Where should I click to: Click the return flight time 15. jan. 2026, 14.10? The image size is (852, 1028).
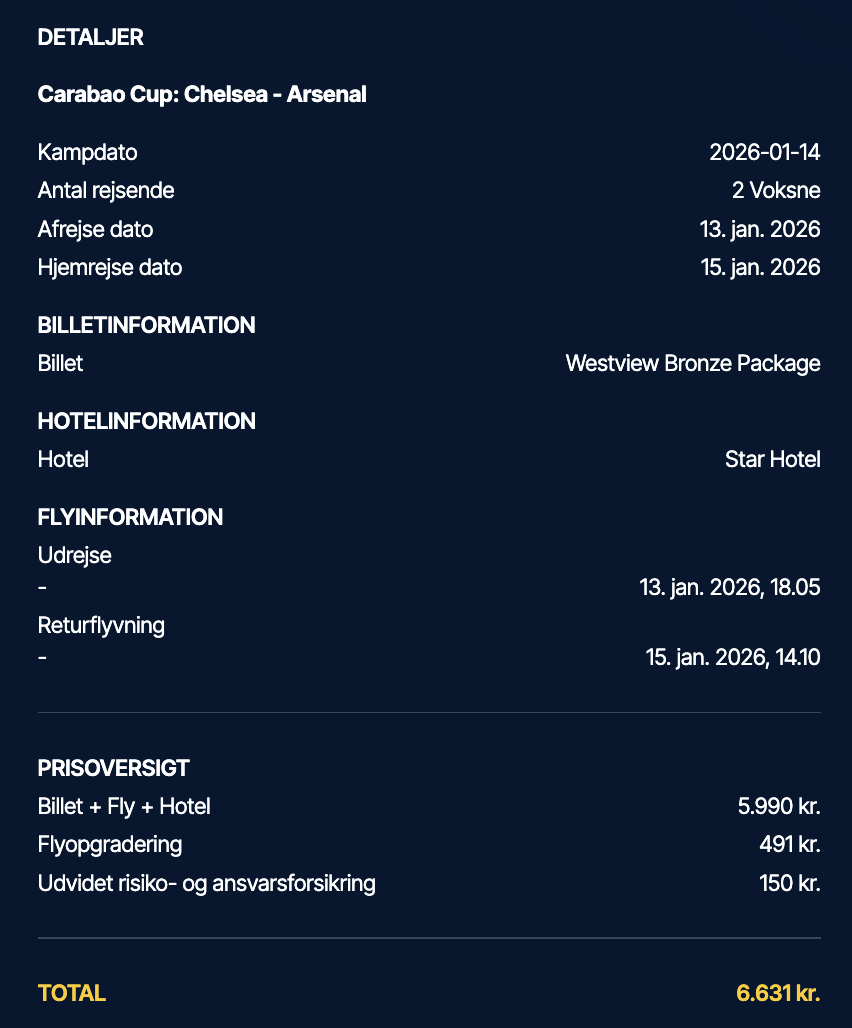click(733, 657)
